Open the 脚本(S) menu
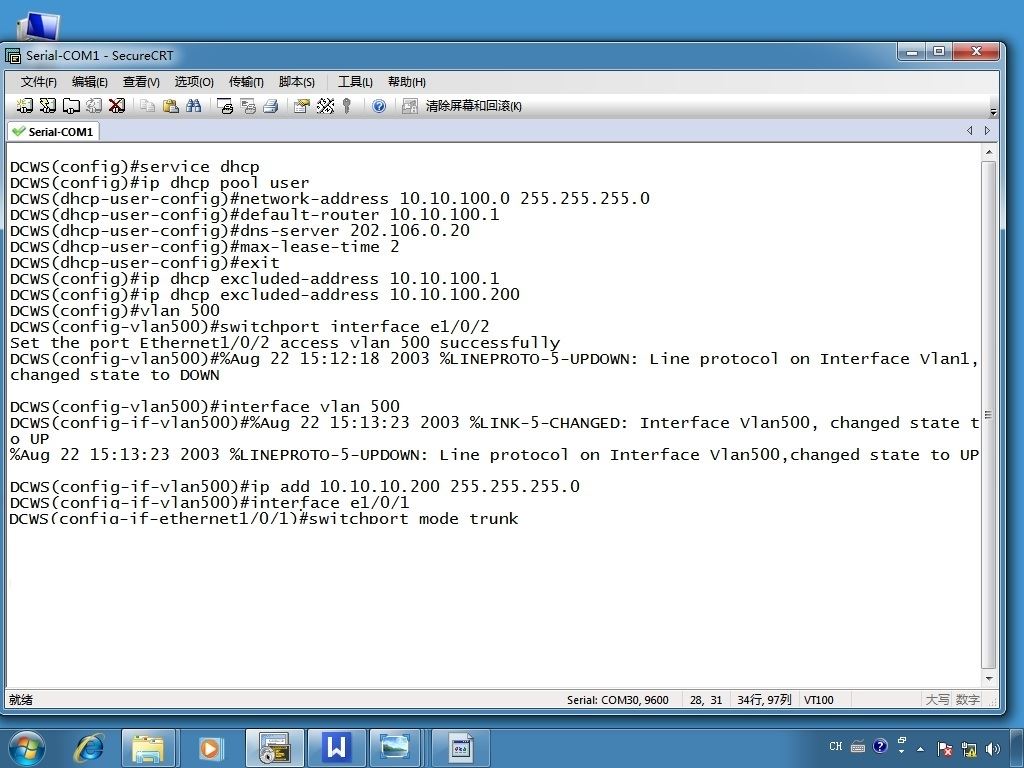Screen dimensions: 1024x768 click(296, 82)
